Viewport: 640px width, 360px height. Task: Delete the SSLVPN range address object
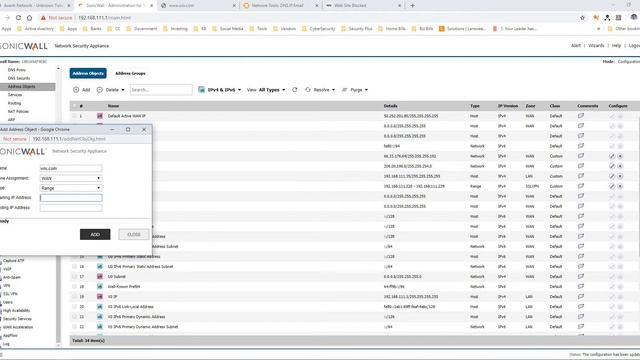[x=620, y=186]
